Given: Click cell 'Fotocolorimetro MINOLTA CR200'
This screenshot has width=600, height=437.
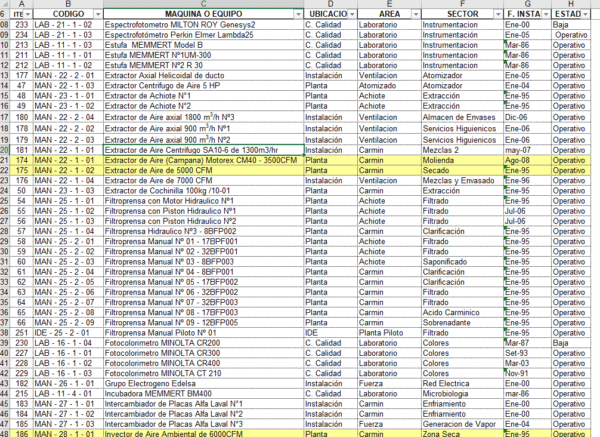Looking at the screenshot, I should pyautogui.click(x=204, y=343).
